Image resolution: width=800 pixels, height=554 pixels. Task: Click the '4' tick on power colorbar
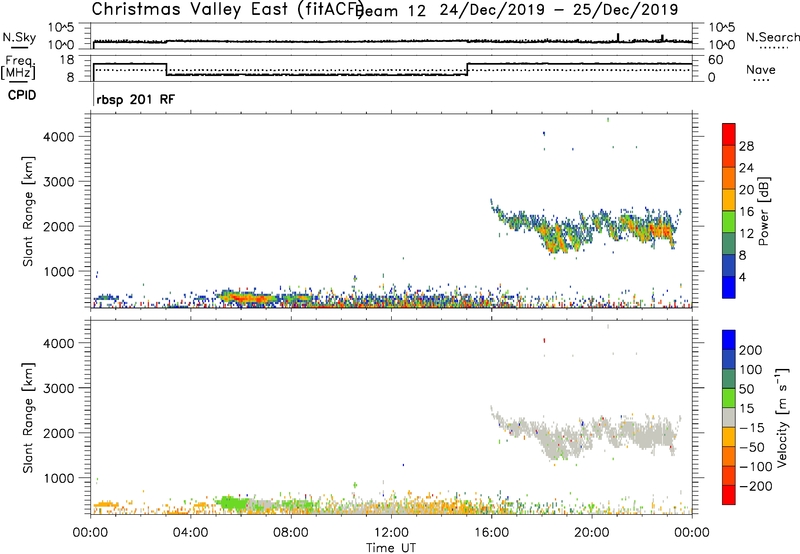click(x=742, y=277)
